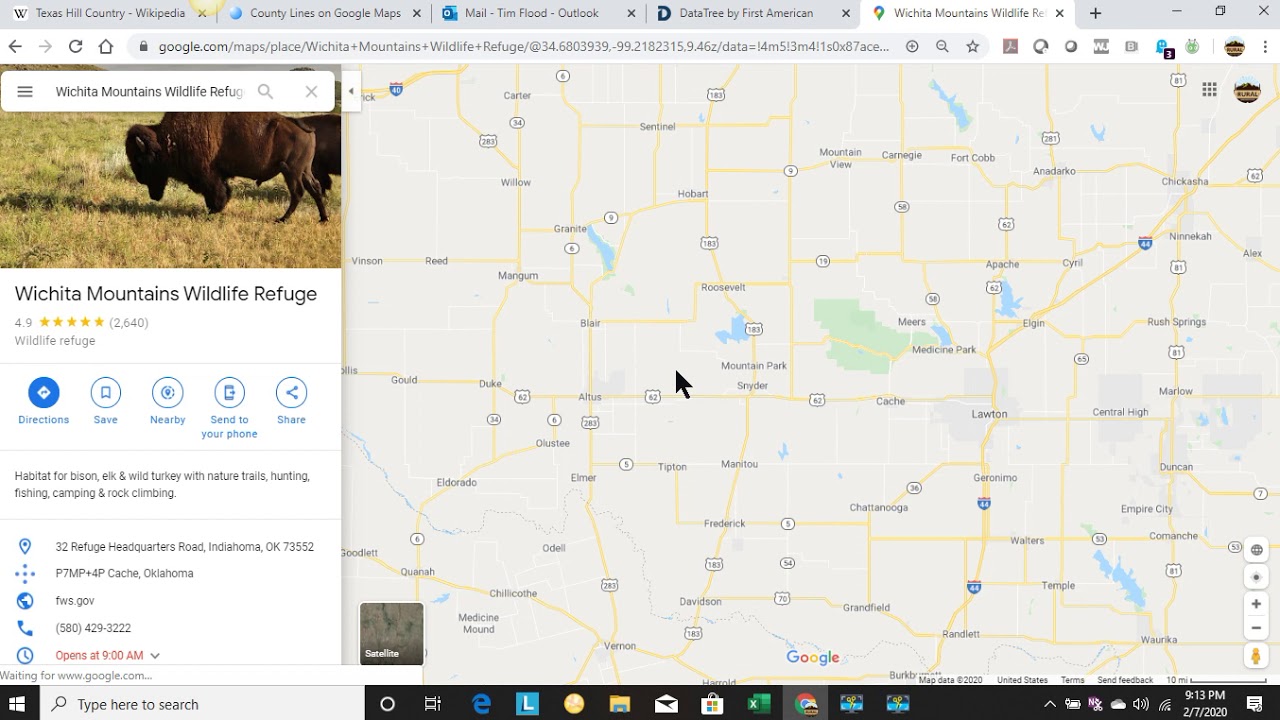Click Altus label on the map

click(x=590, y=397)
